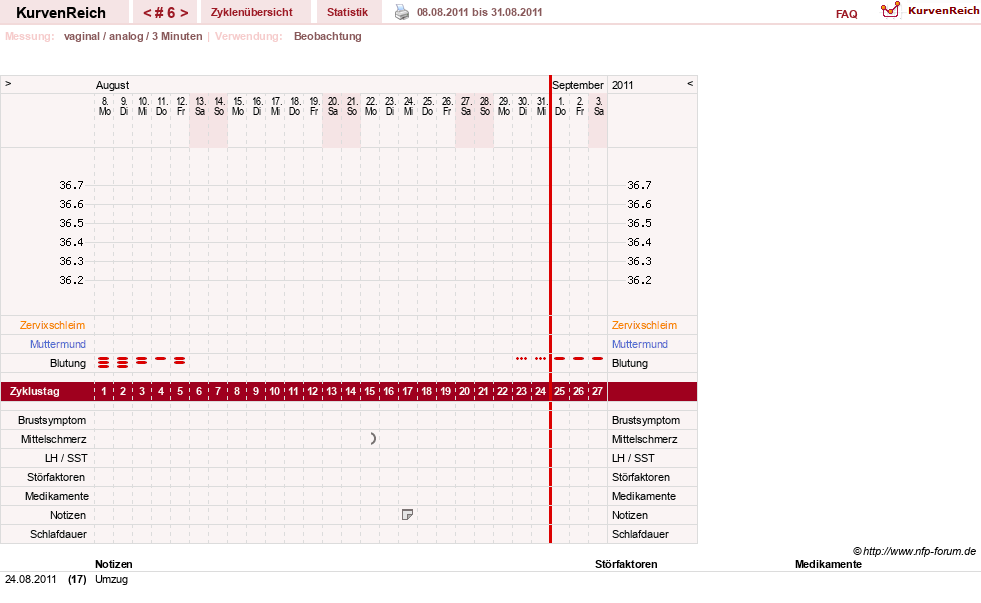The height and width of the screenshot is (603, 981).
Task: Click the September month header
Action: [x=577, y=85]
